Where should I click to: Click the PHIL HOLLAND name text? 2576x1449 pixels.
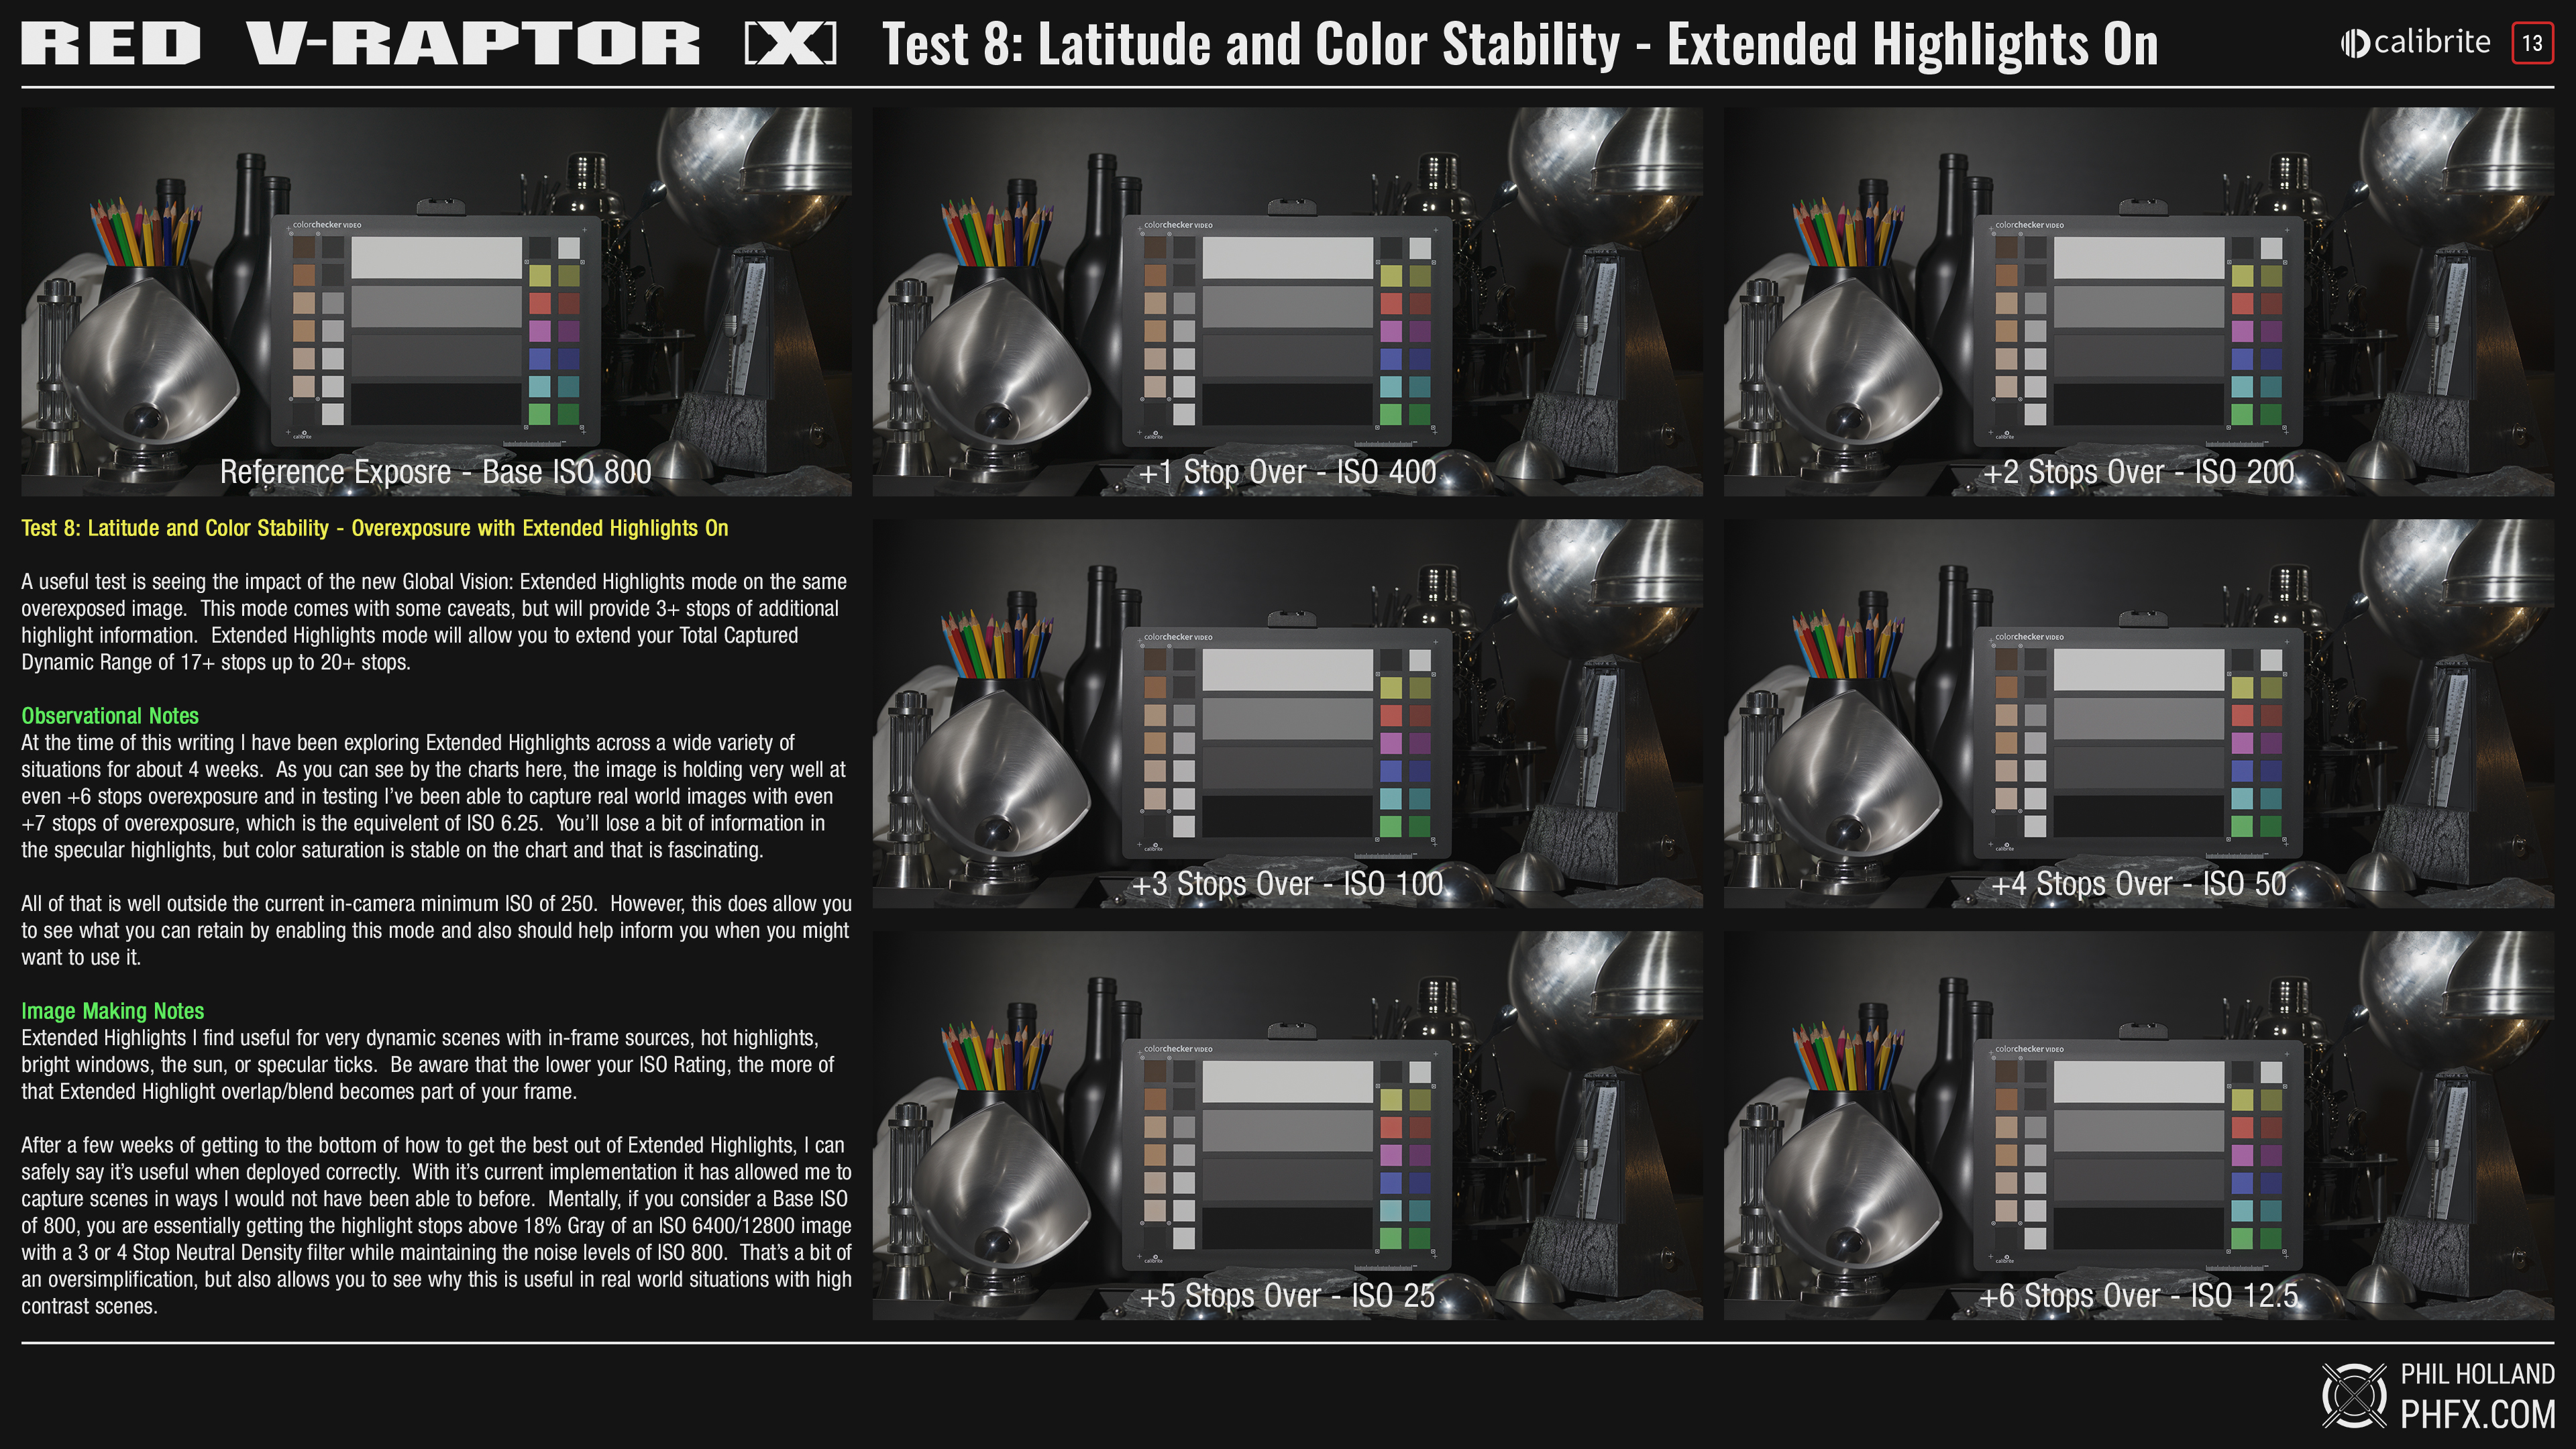[x=2477, y=1374]
